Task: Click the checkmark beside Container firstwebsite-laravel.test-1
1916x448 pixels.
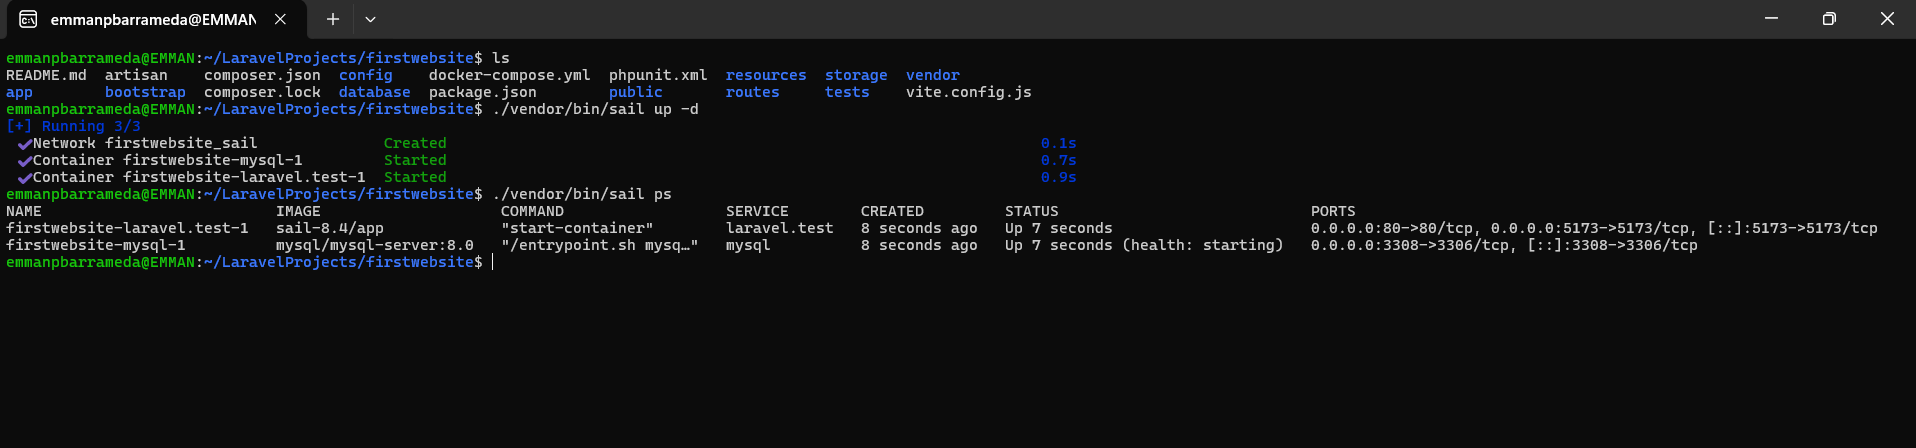Action: (24, 178)
